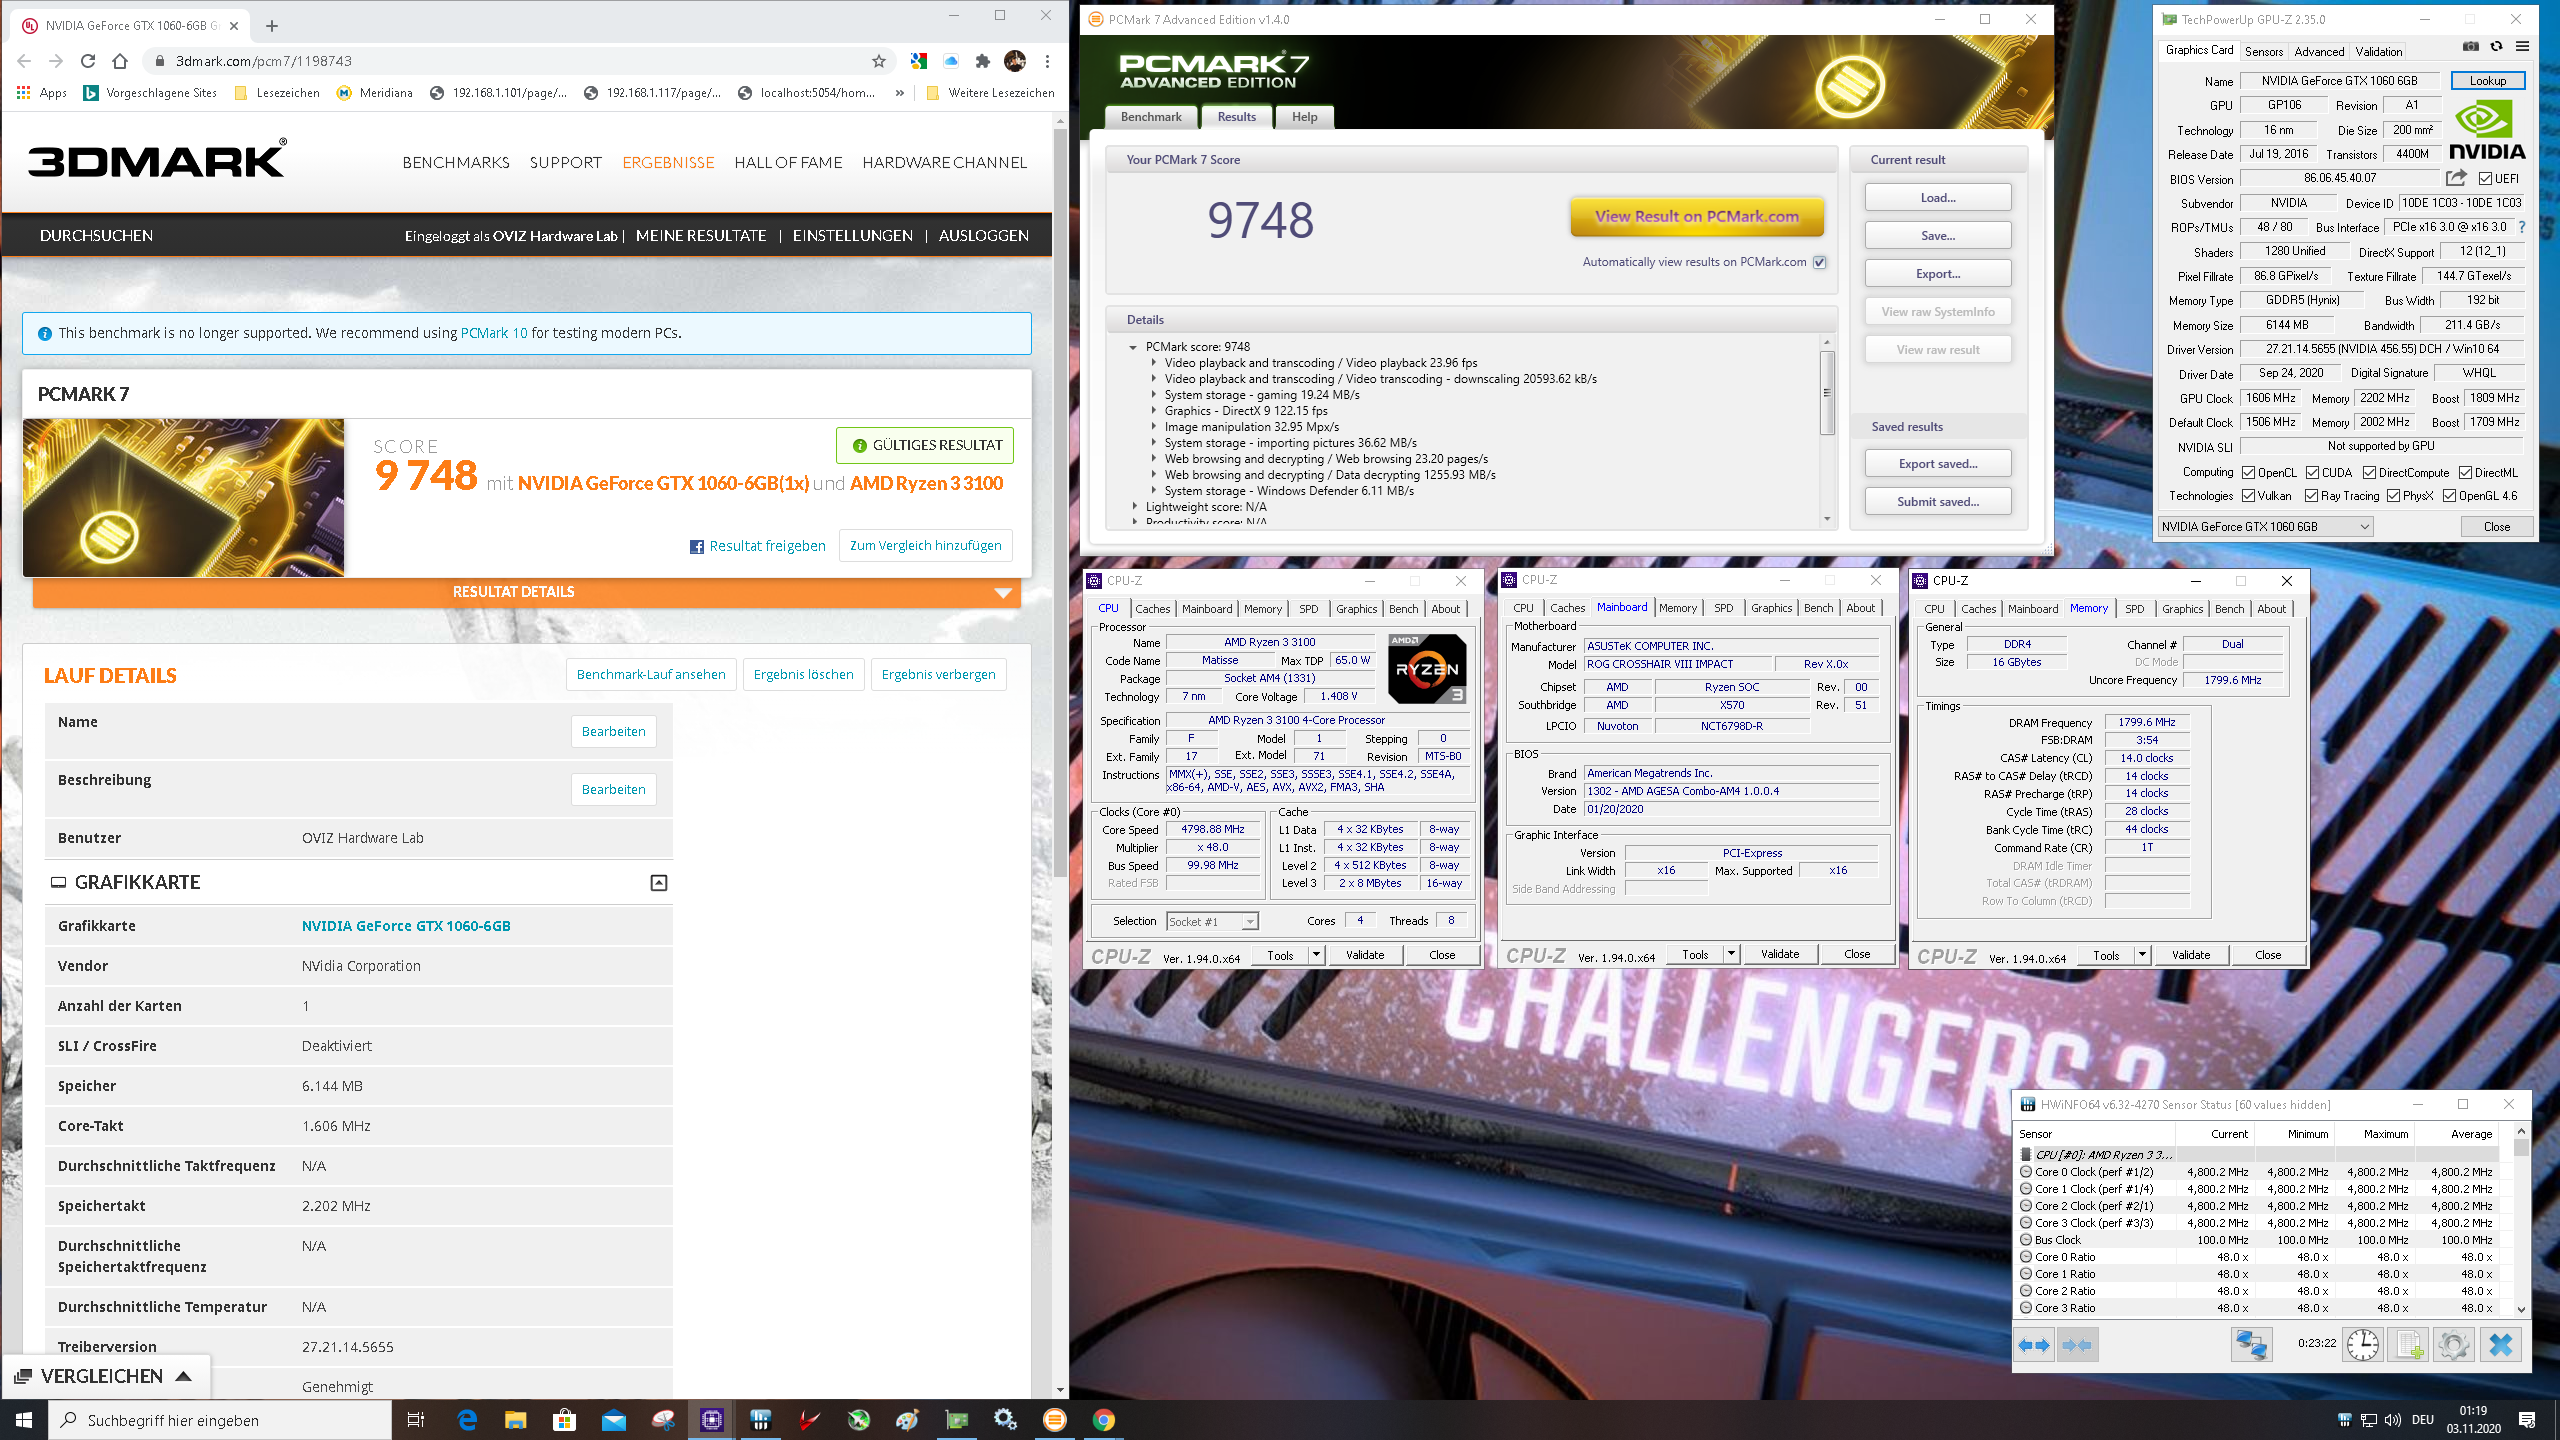2560x1440 pixels.
Task: Open the Chrome three-dot menu
Action: (1047, 61)
